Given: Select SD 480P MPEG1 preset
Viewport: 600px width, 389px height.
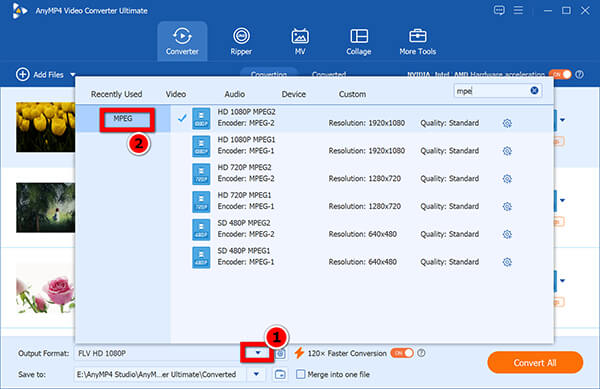Looking at the screenshot, I should pos(362,257).
